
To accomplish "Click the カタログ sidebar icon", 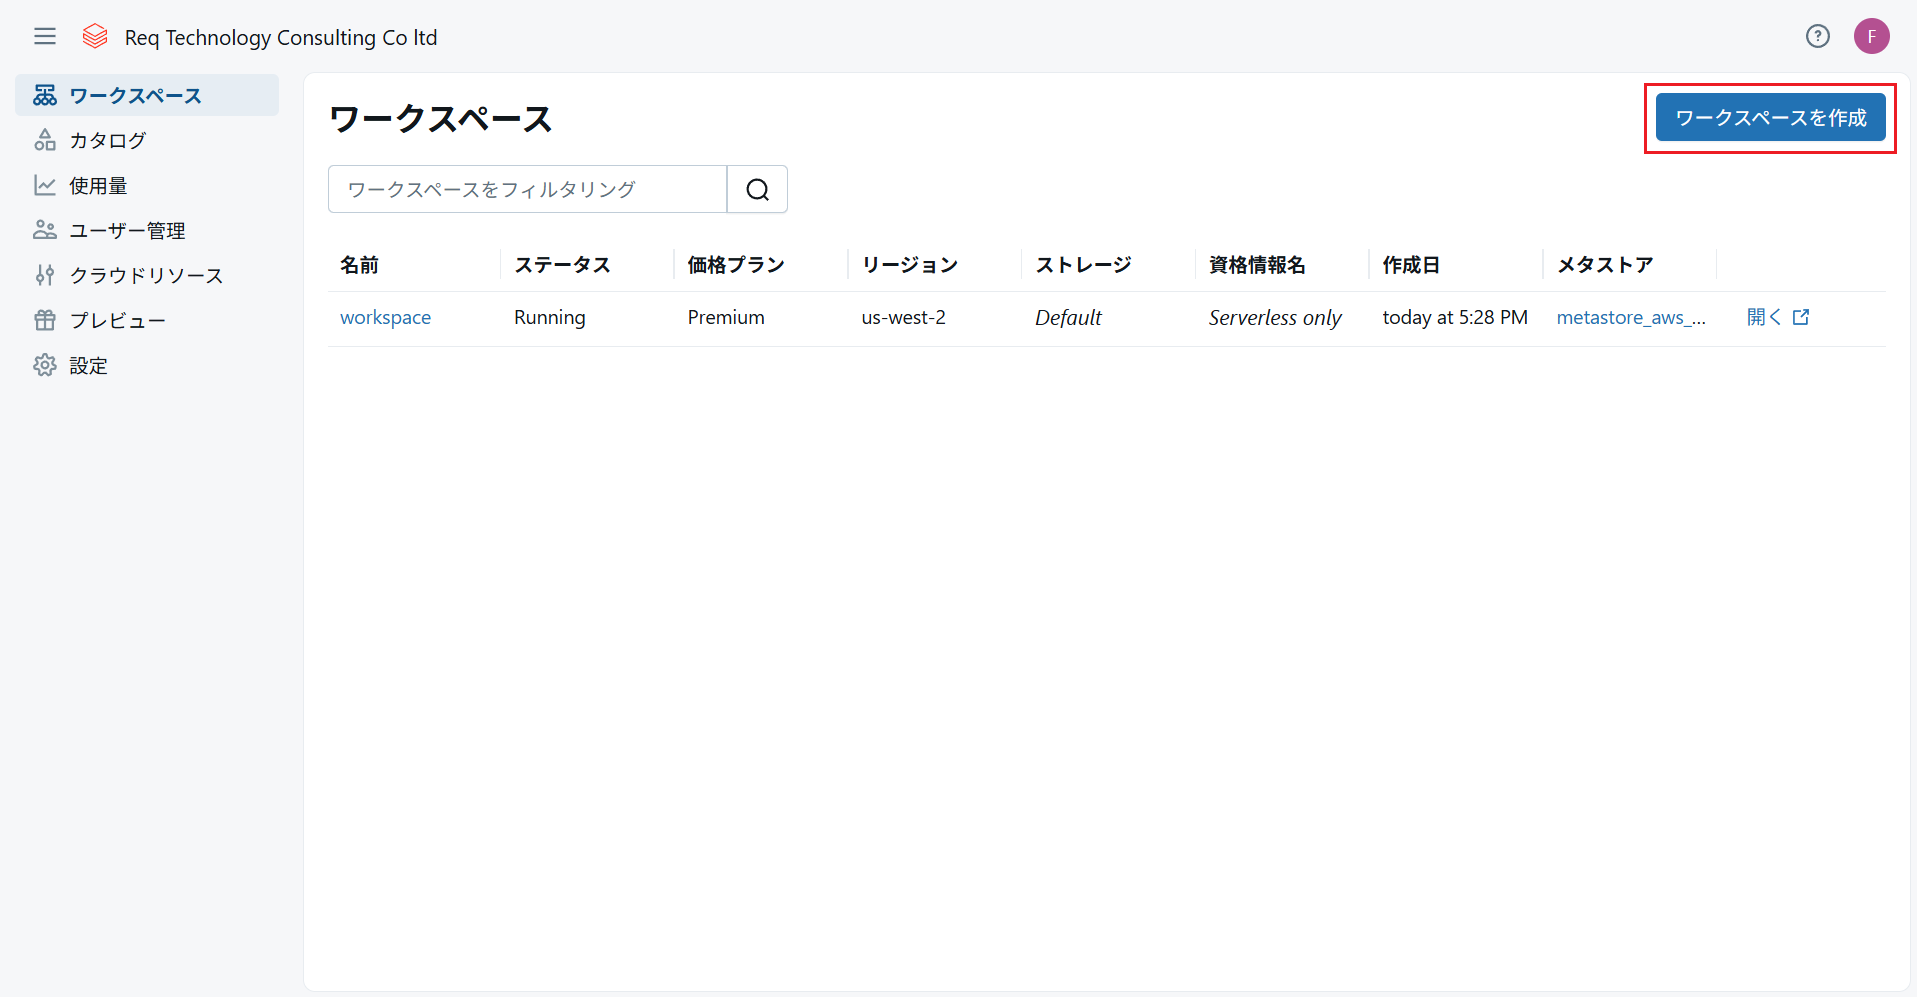I will pyautogui.click(x=45, y=141).
